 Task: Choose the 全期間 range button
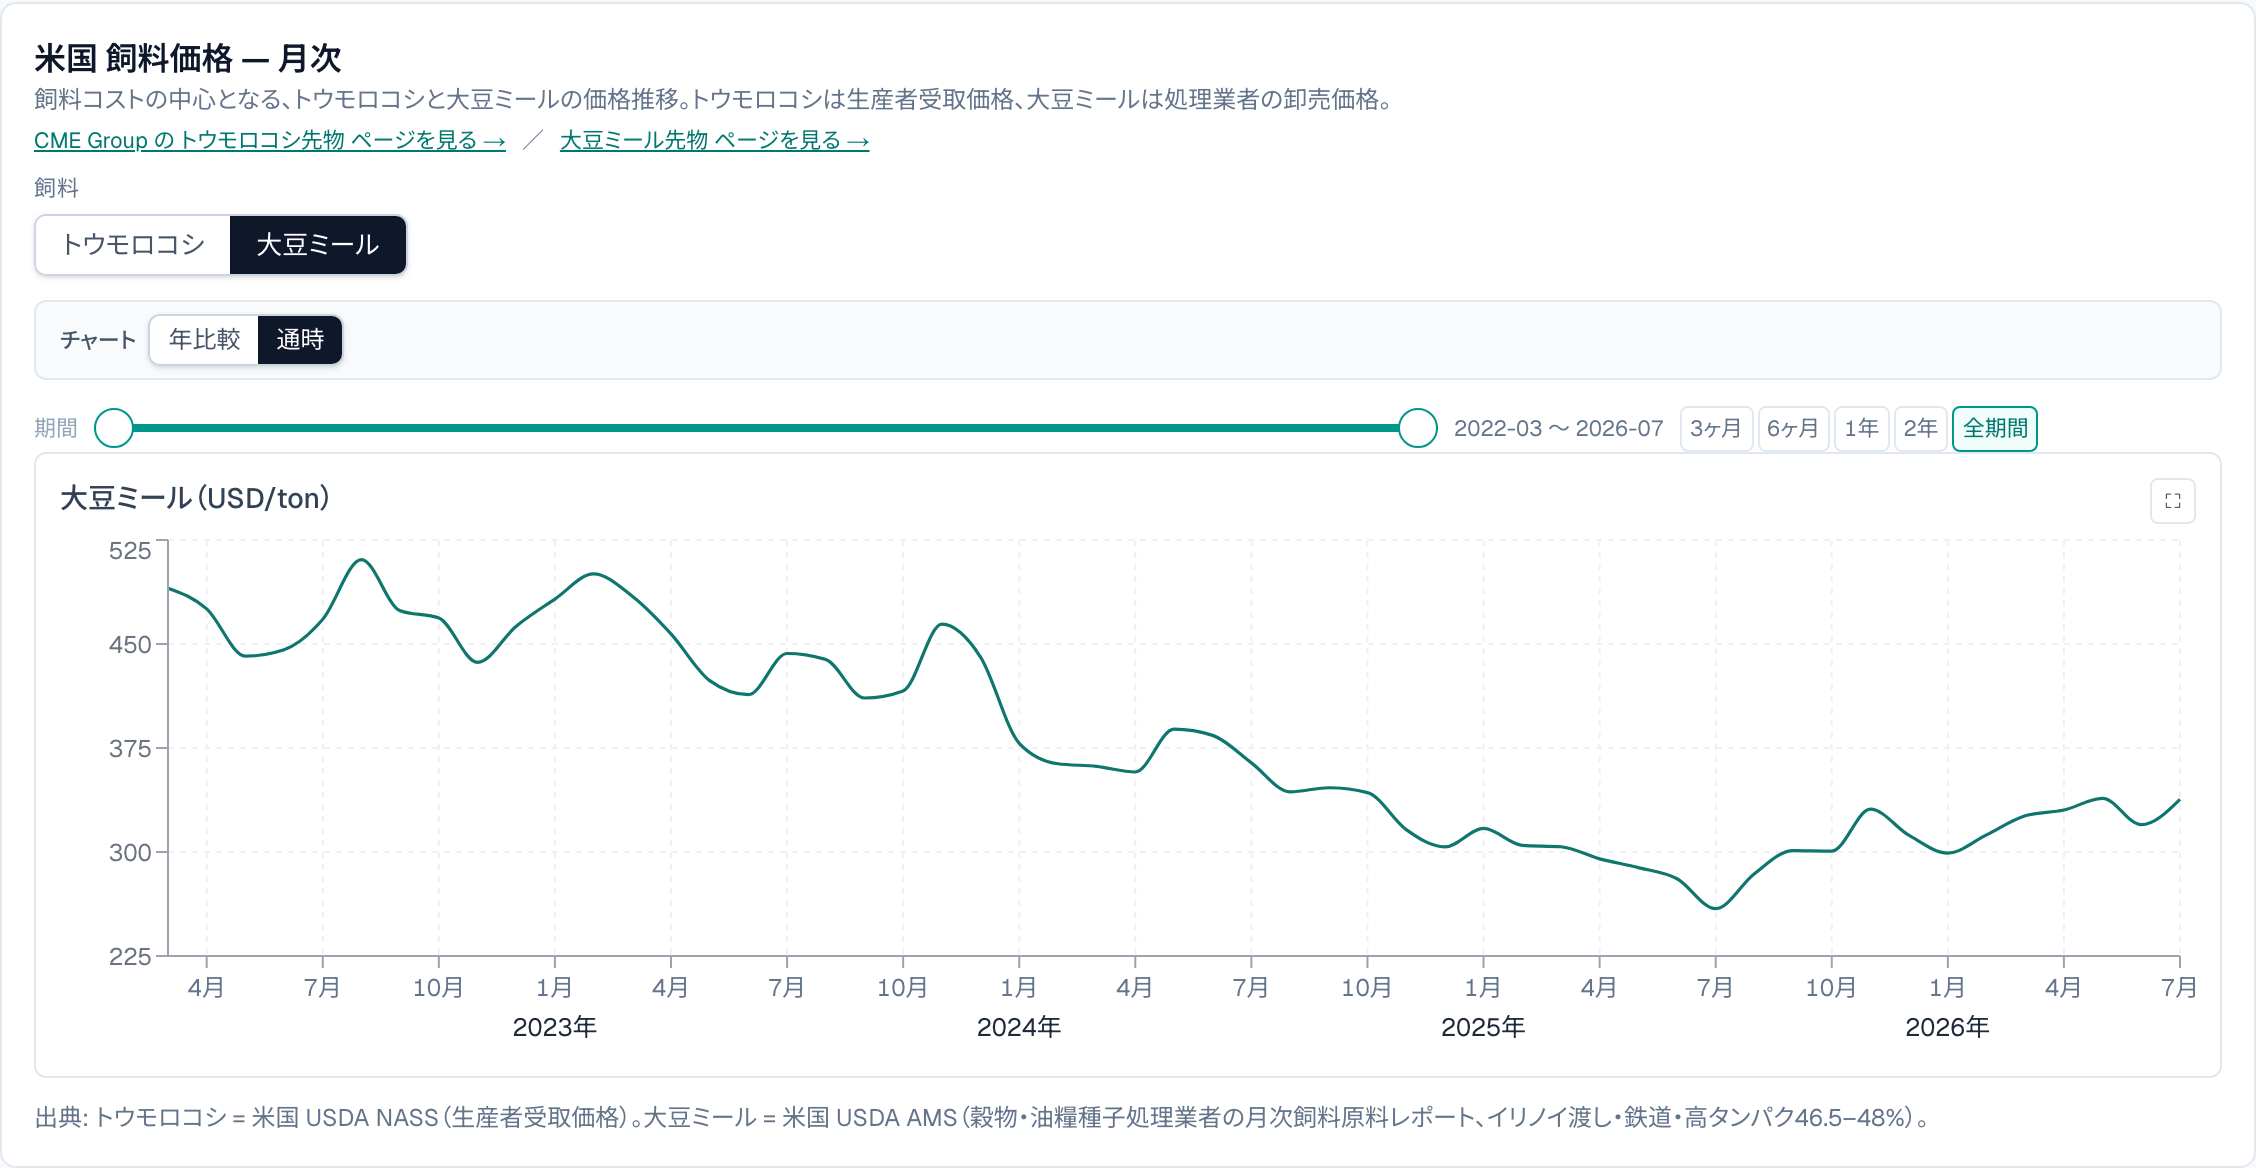[x=1995, y=429]
